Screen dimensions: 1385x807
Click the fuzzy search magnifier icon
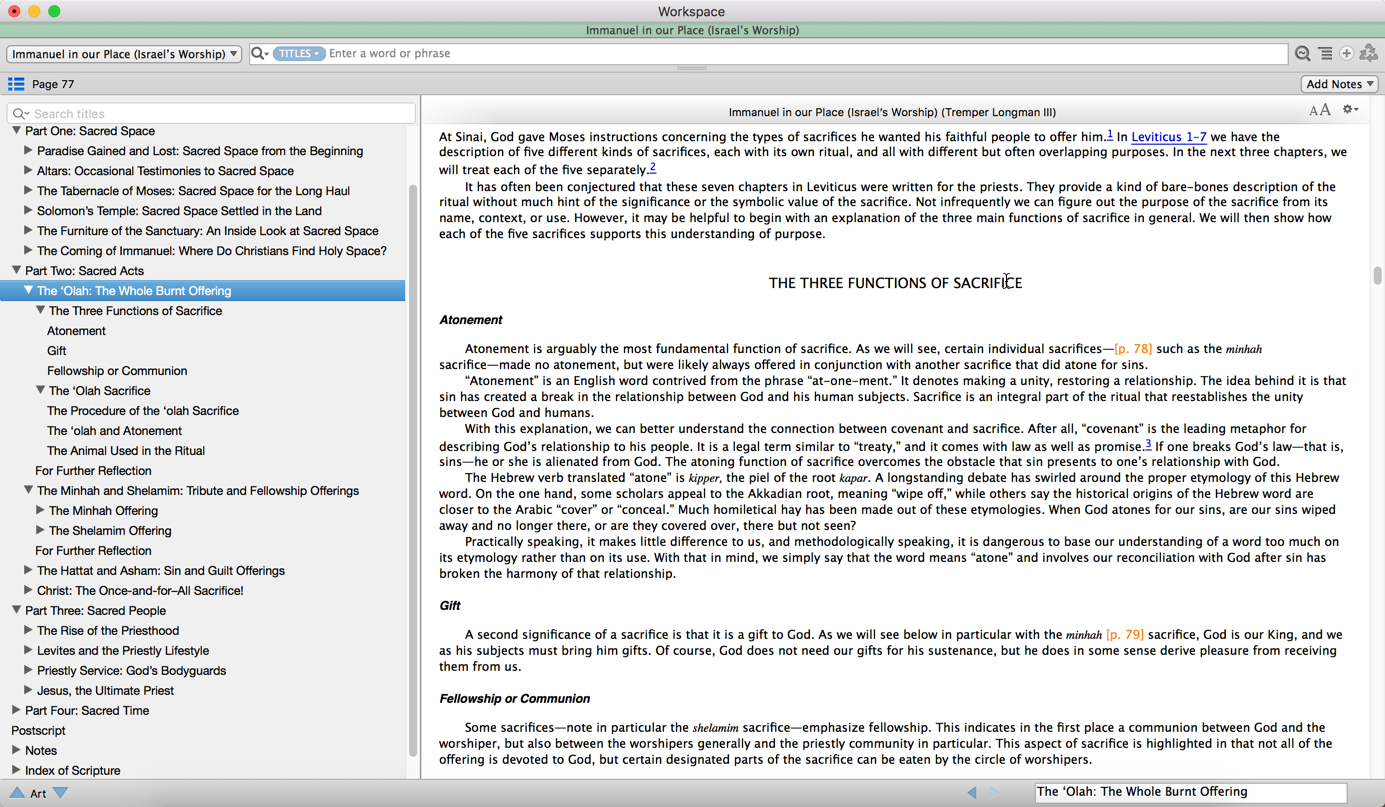[1302, 54]
